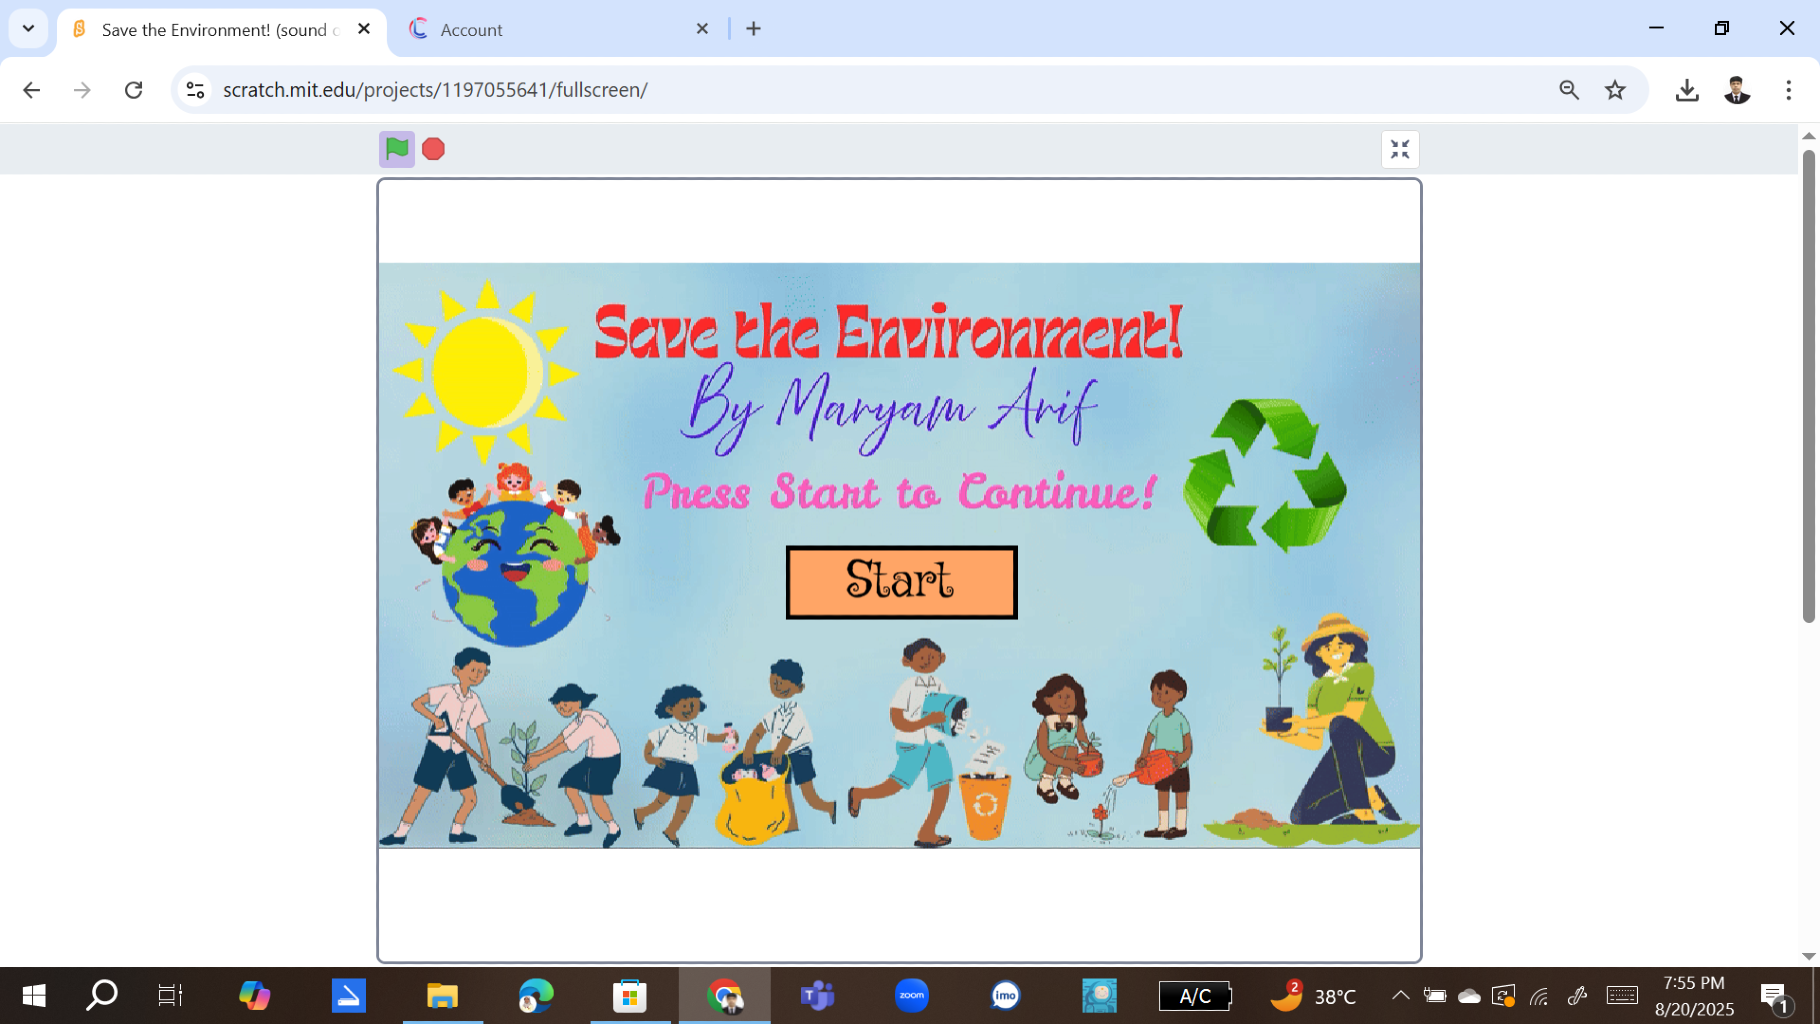
Task: Open Chrome three-dot menu
Action: pyautogui.click(x=1788, y=90)
